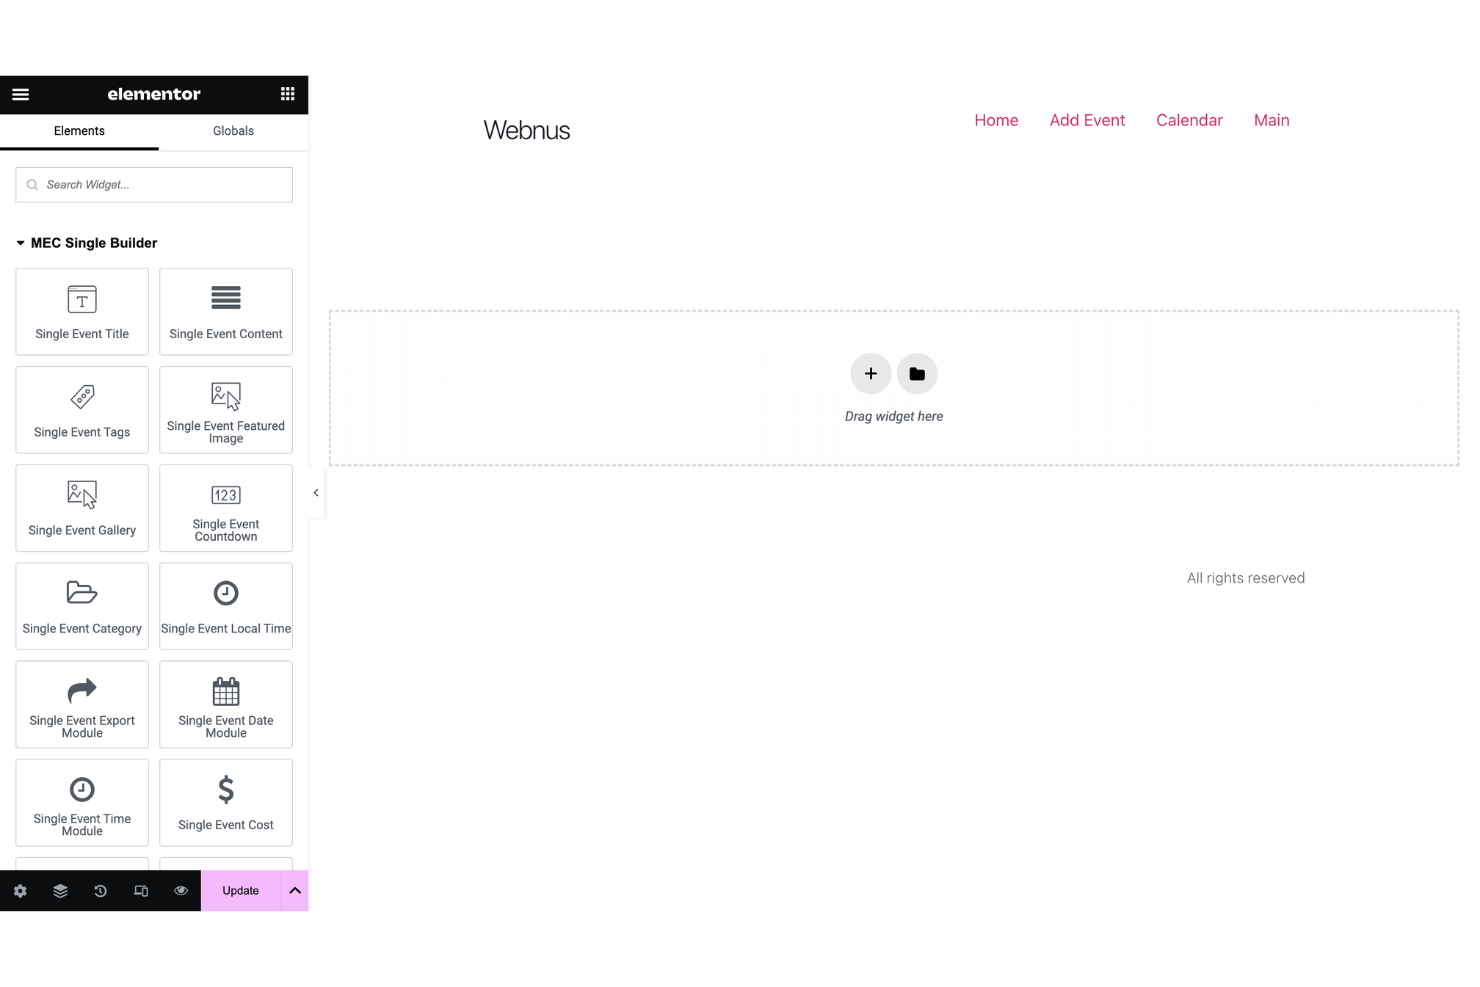Open the Elementor hamburger menu

pos(20,94)
